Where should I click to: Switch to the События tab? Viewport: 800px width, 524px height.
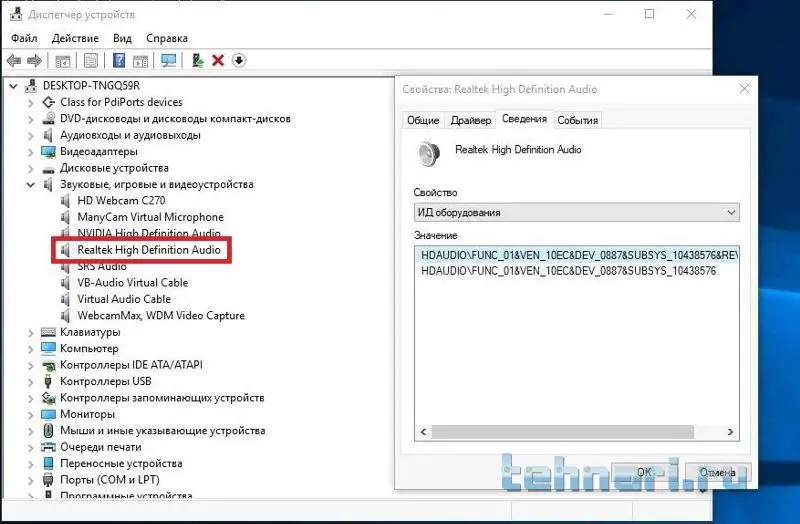tap(578, 120)
